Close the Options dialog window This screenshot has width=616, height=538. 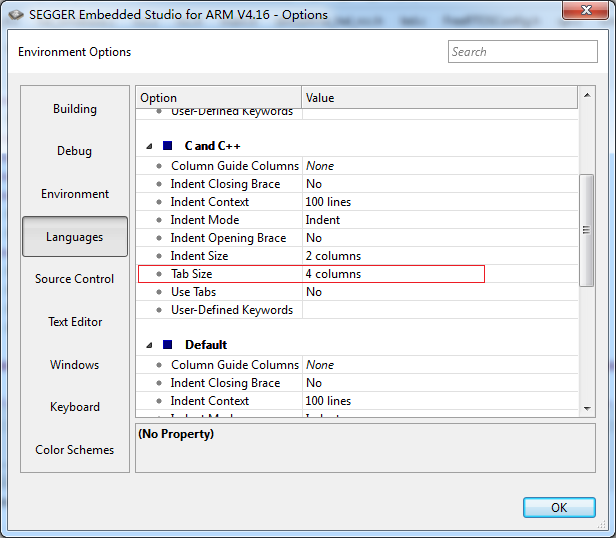pyautogui.click(x=586, y=10)
